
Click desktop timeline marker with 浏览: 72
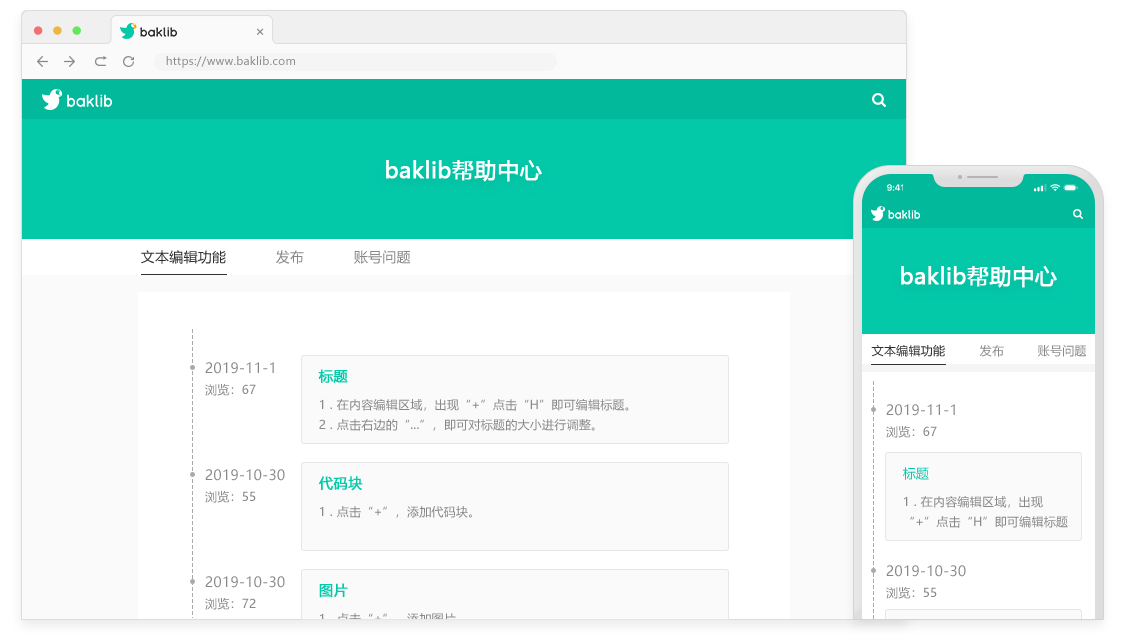tap(193, 581)
